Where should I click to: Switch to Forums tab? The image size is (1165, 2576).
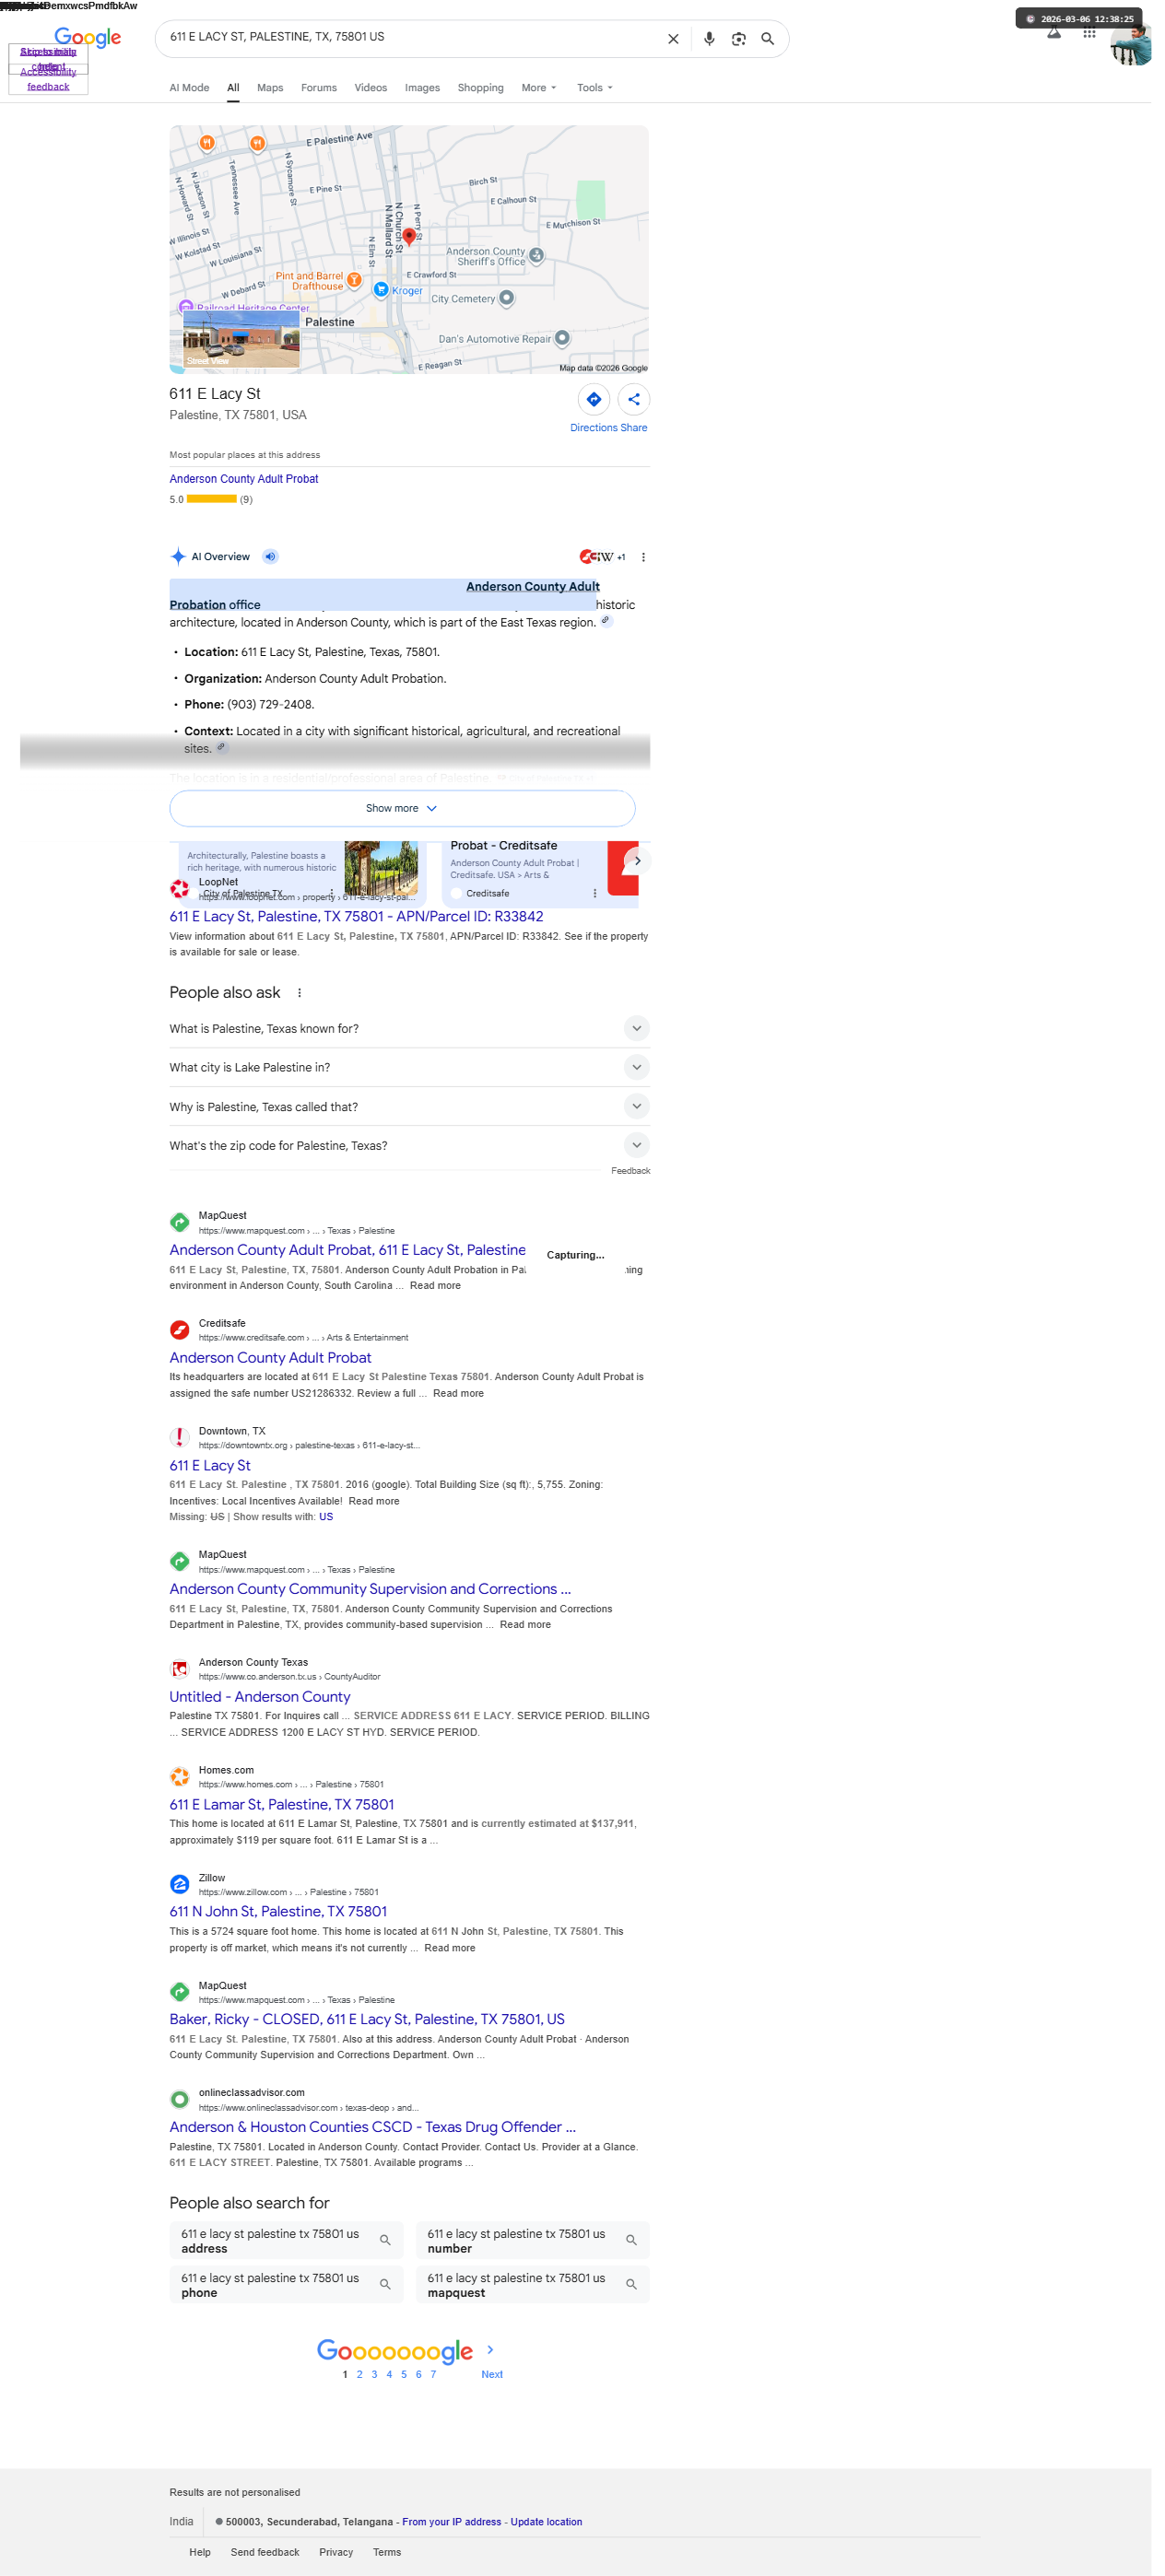(319, 88)
